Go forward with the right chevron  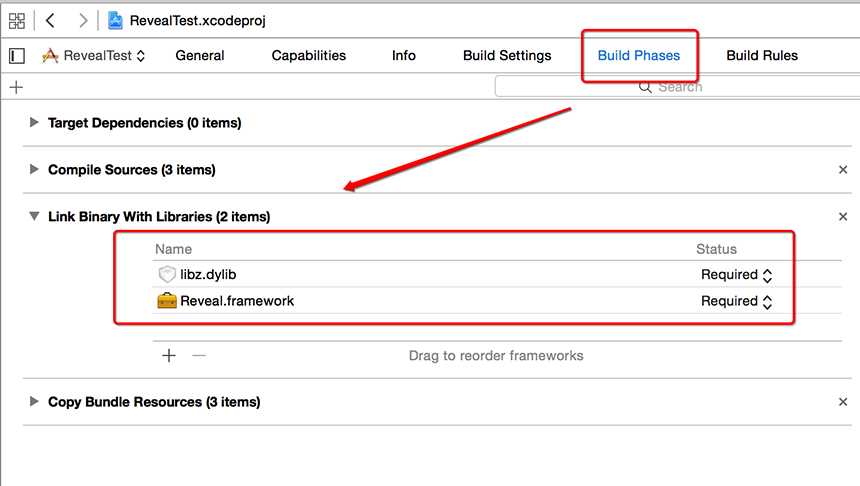[82, 20]
